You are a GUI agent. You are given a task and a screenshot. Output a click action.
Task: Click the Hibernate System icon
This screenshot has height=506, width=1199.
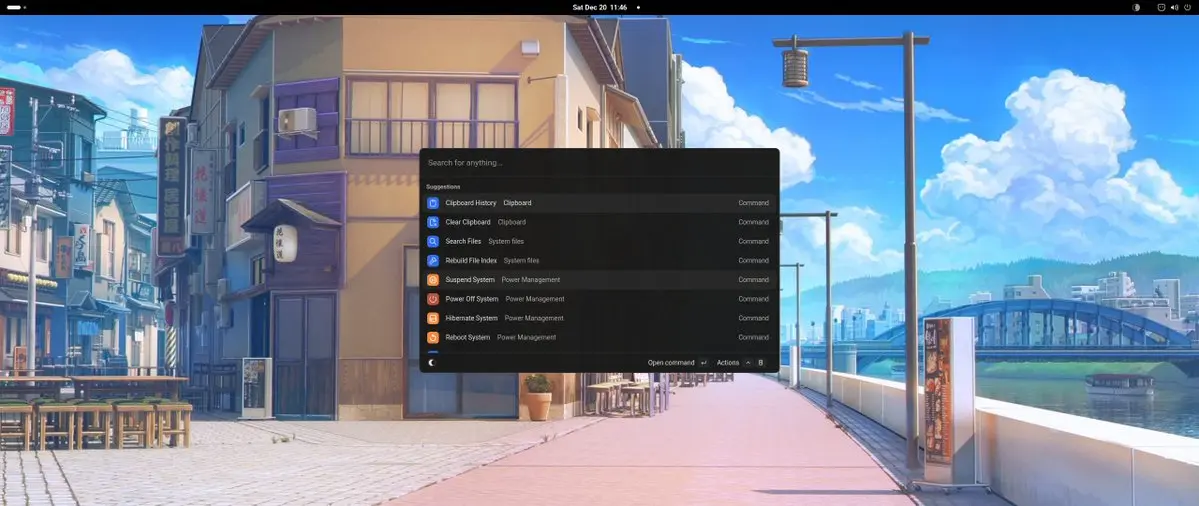[x=433, y=318]
